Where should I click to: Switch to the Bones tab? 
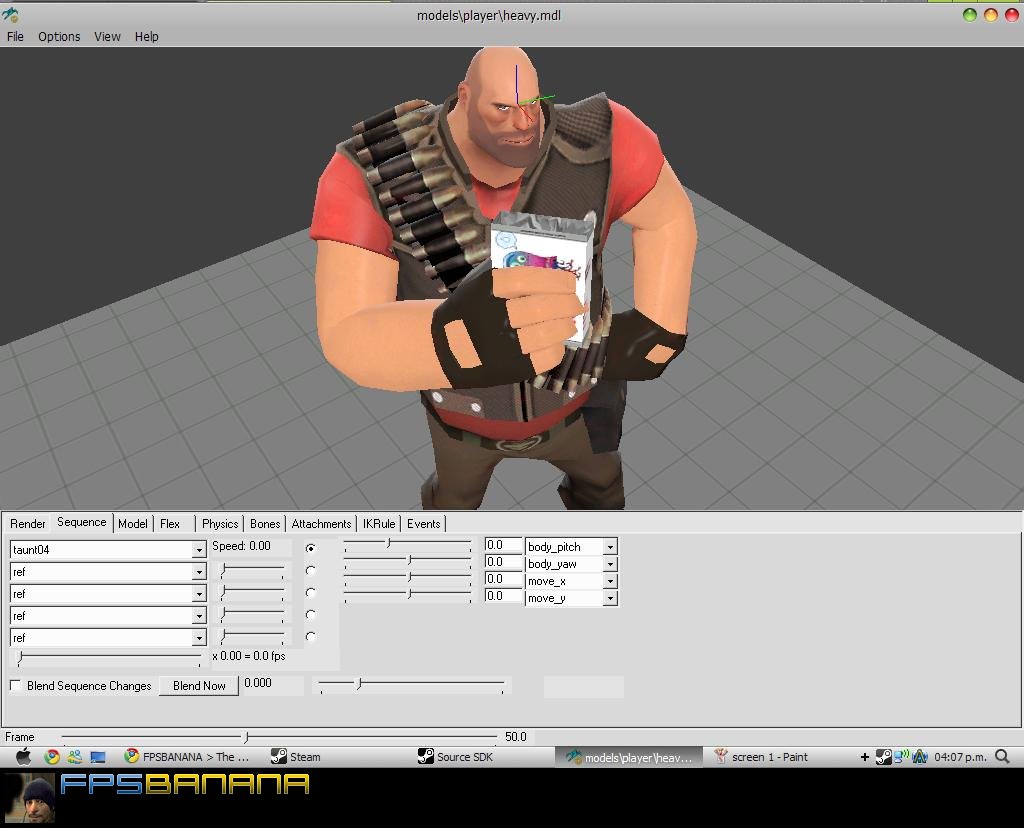265,524
